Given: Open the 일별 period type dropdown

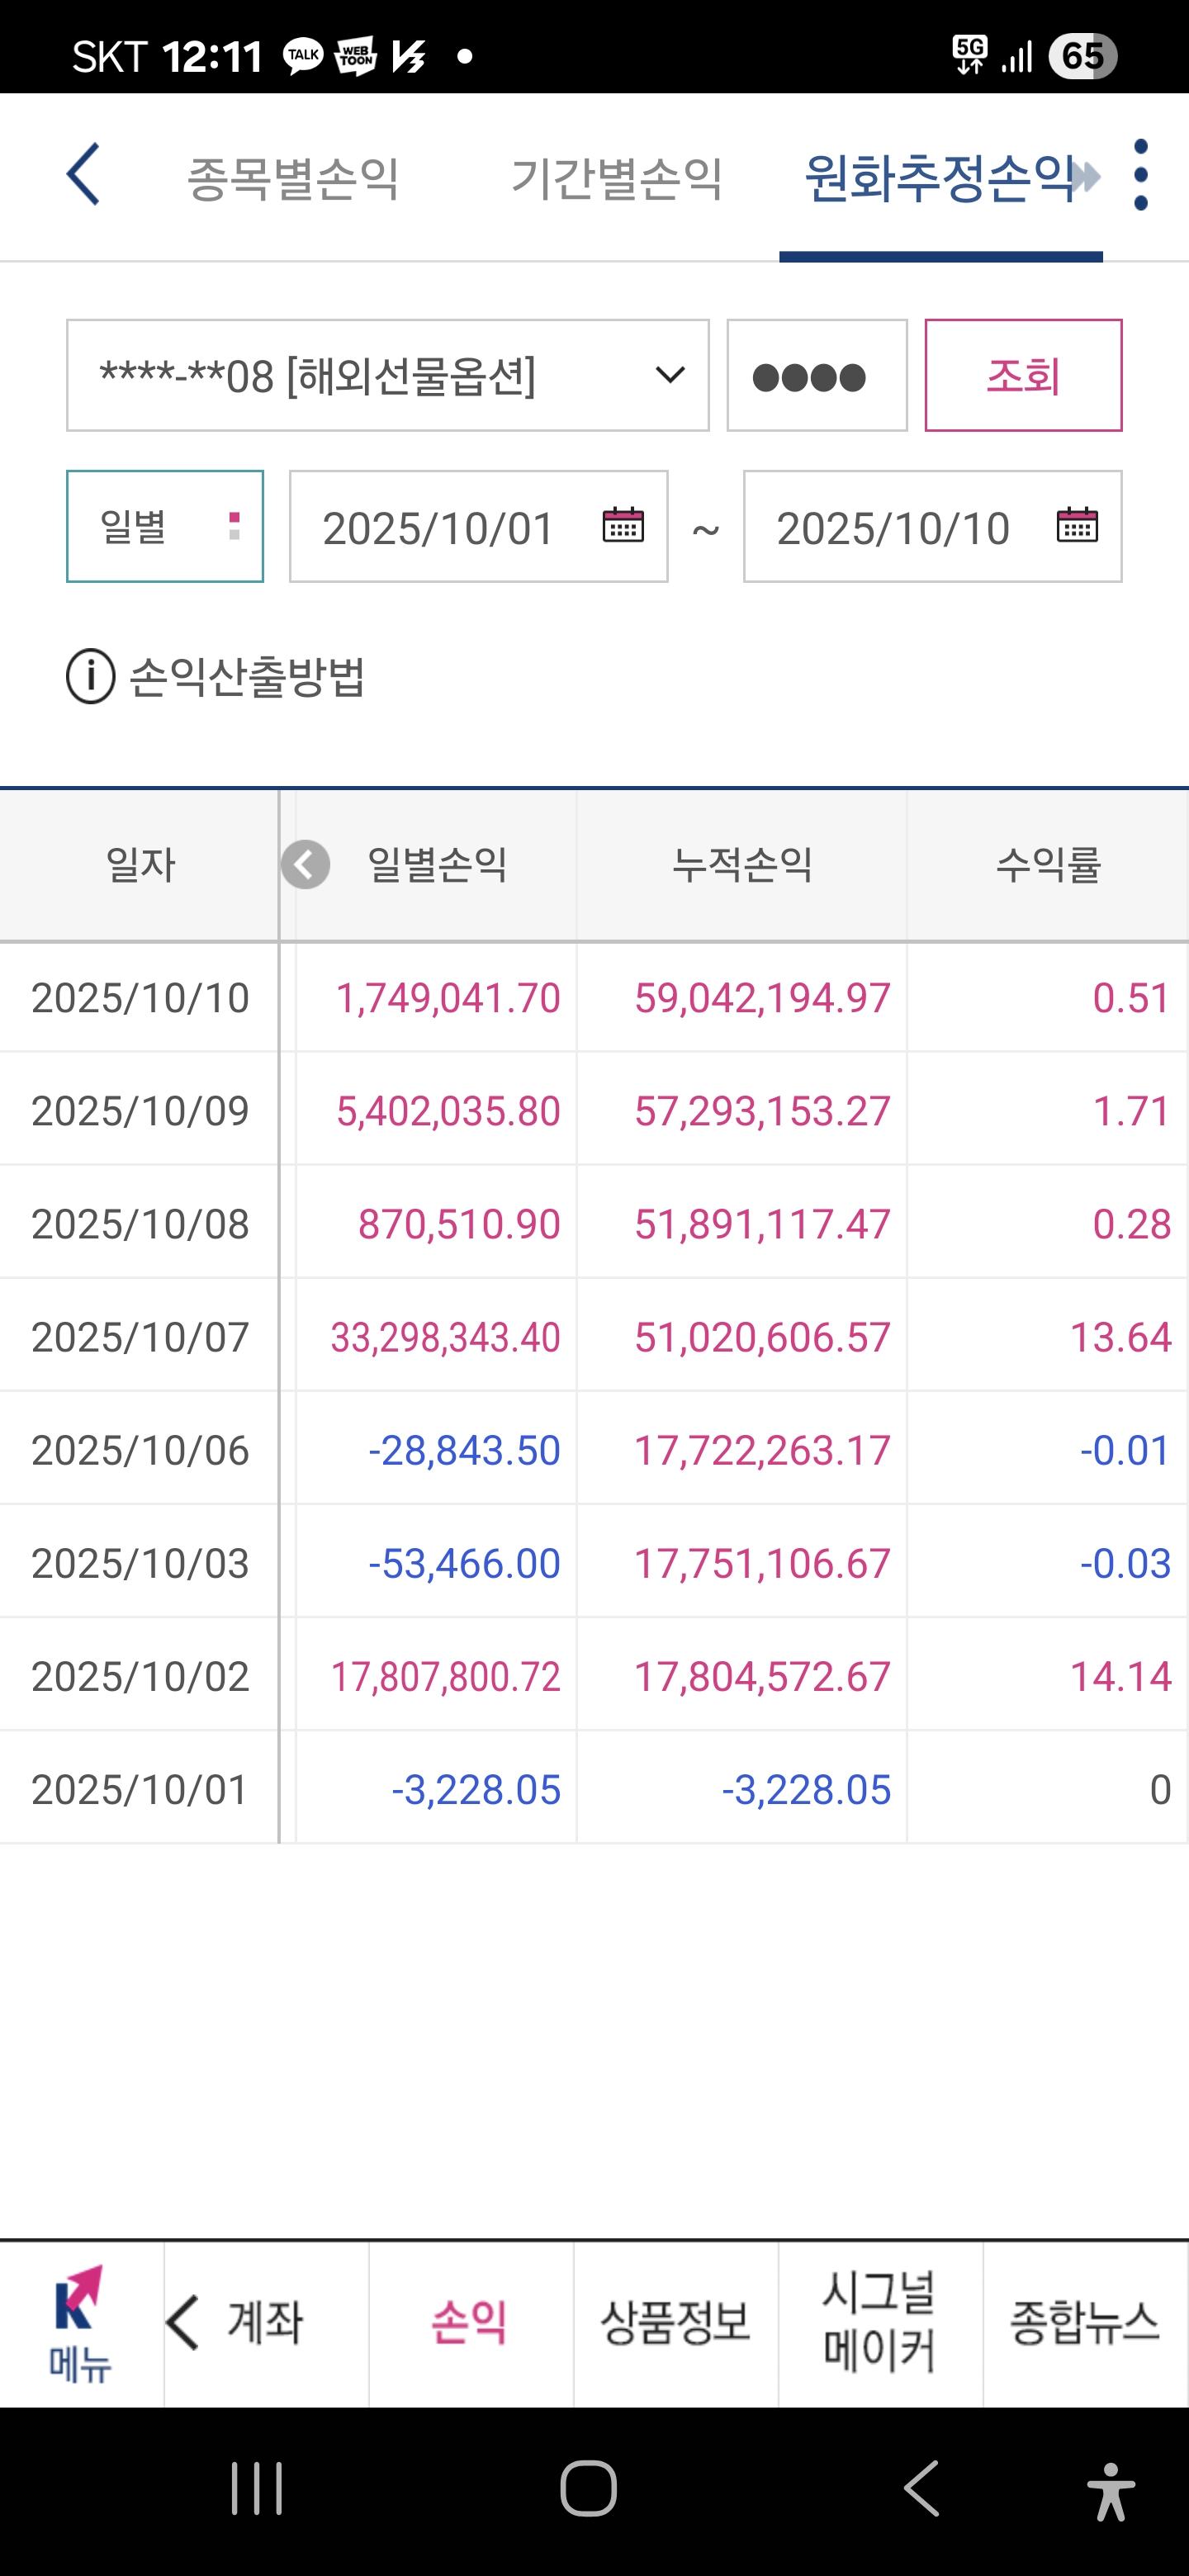Looking at the screenshot, I should click(x=165, y=526).
